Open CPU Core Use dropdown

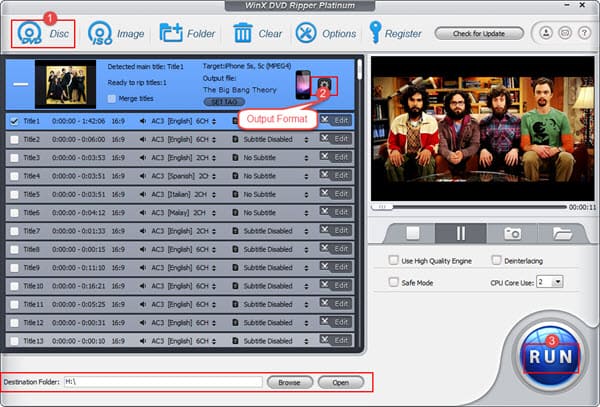558,282
